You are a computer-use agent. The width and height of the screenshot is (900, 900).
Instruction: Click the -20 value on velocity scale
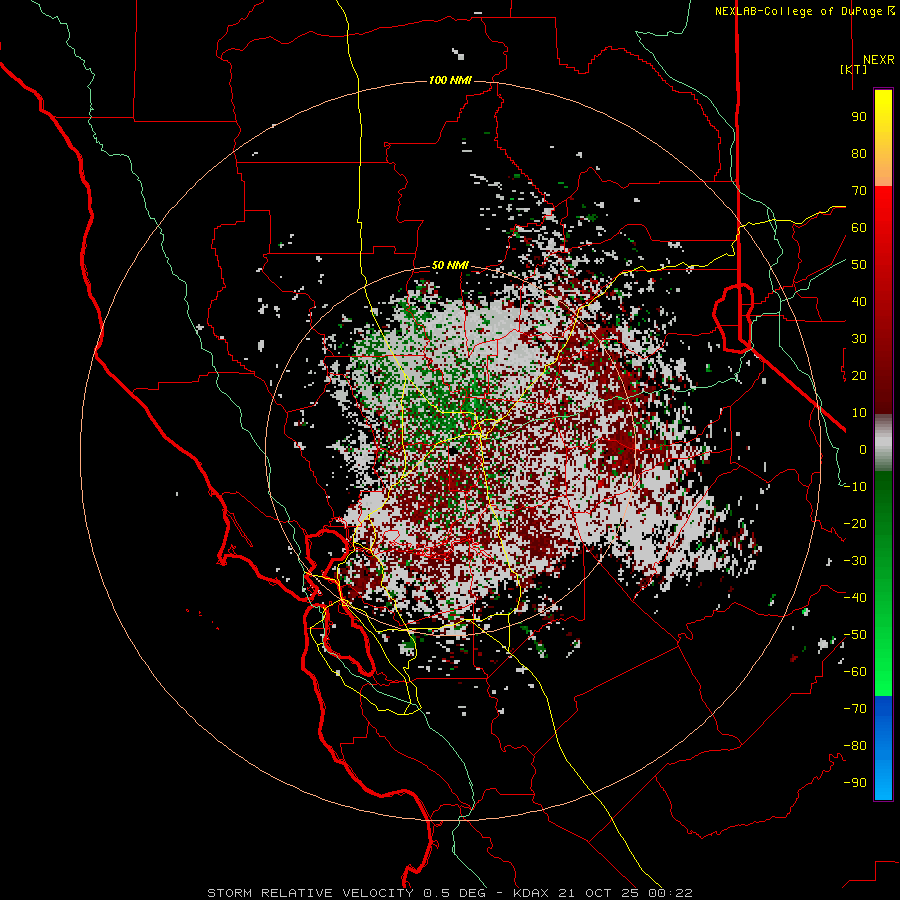[x=855, y=523]
